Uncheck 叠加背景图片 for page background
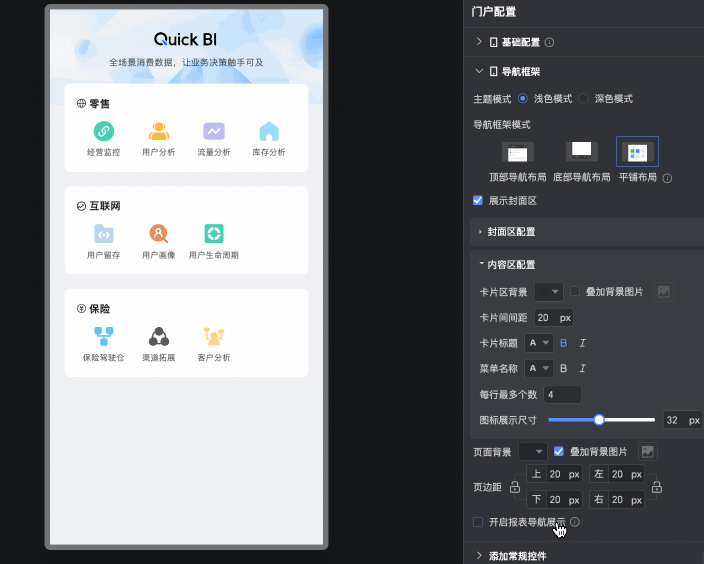704x564 pixels. point(559,451)
